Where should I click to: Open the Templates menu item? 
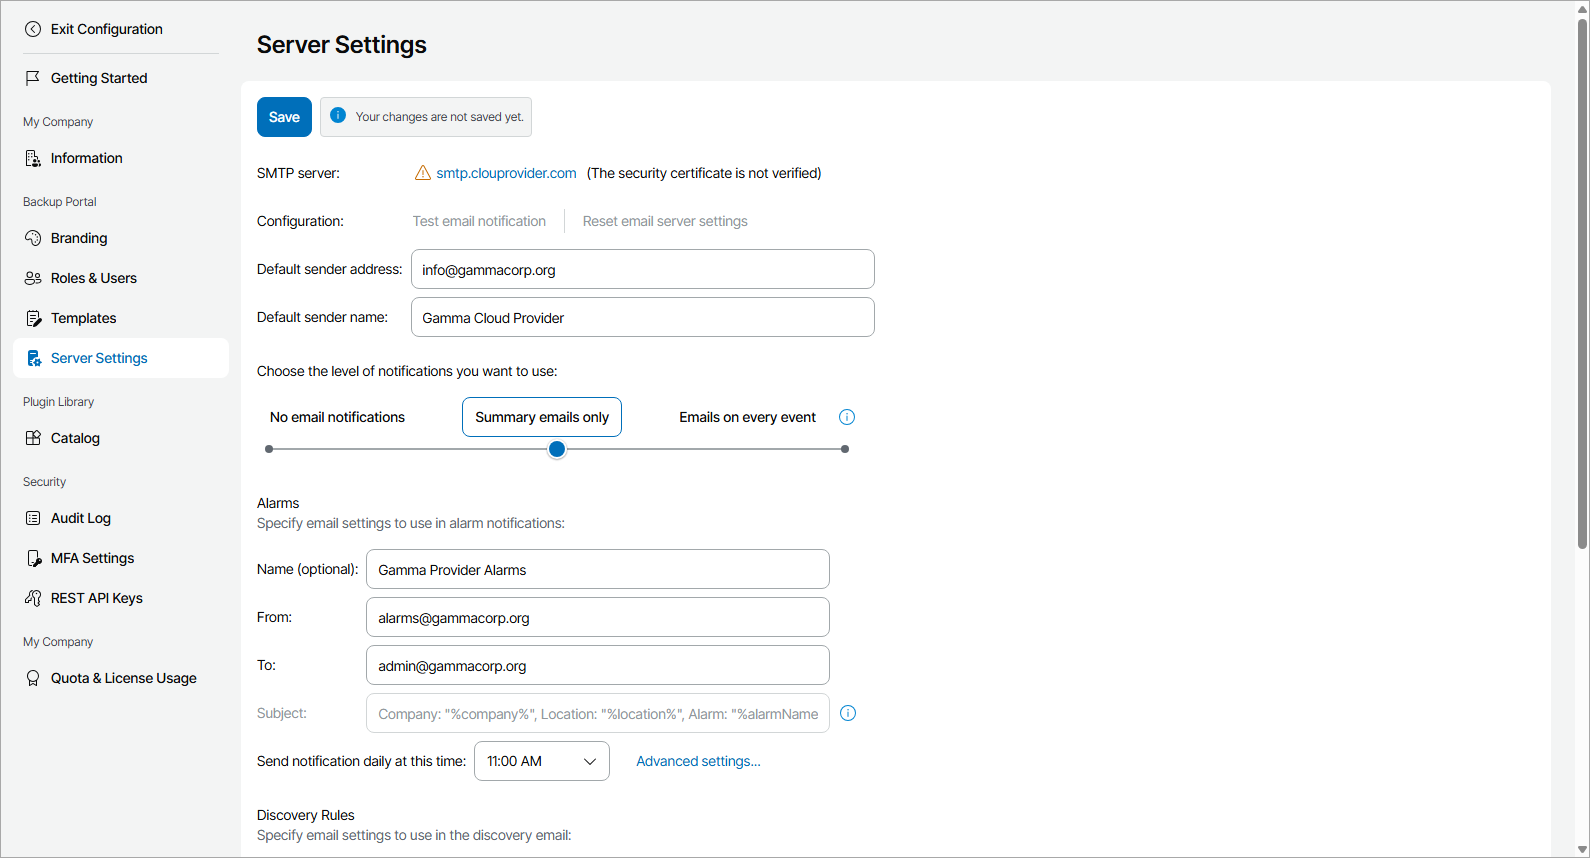(x=84, y=318)
